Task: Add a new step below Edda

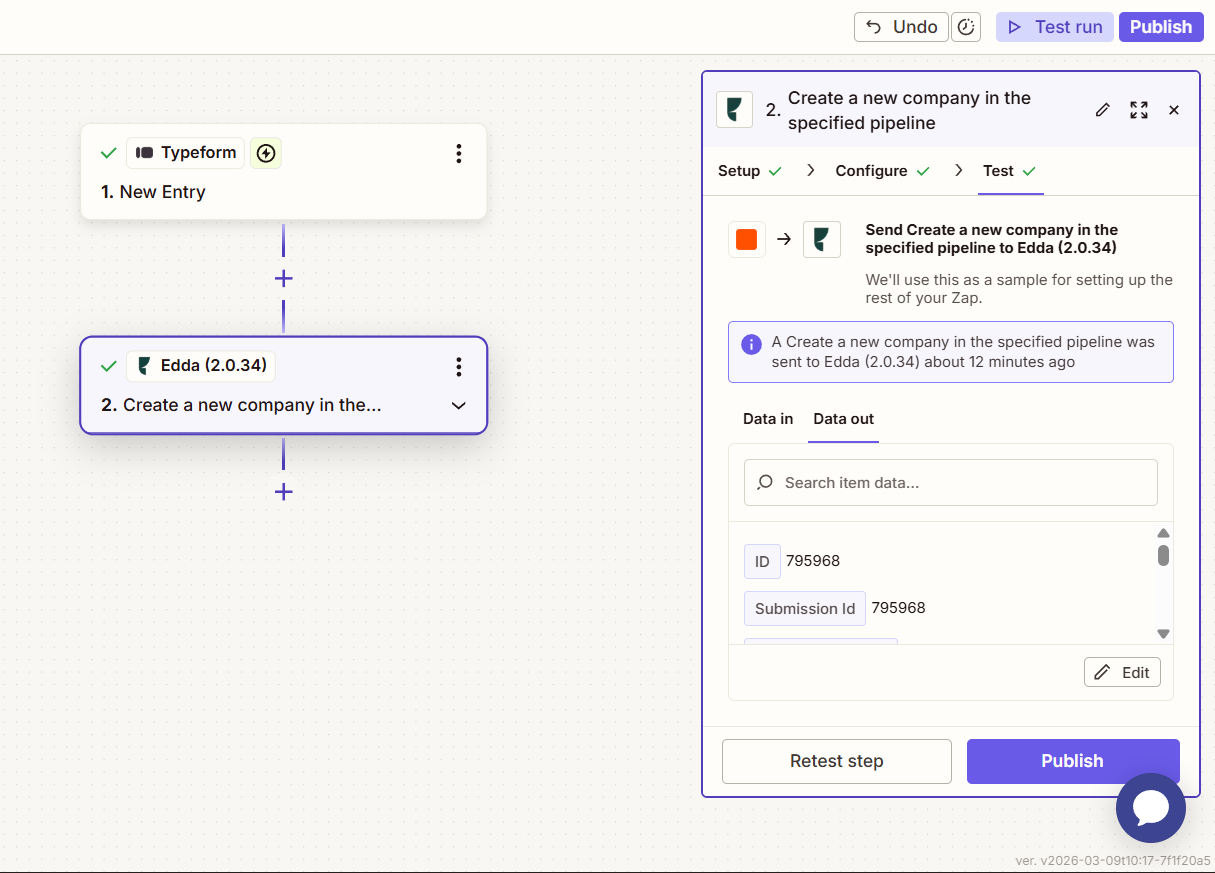Action: click(284, 492)
